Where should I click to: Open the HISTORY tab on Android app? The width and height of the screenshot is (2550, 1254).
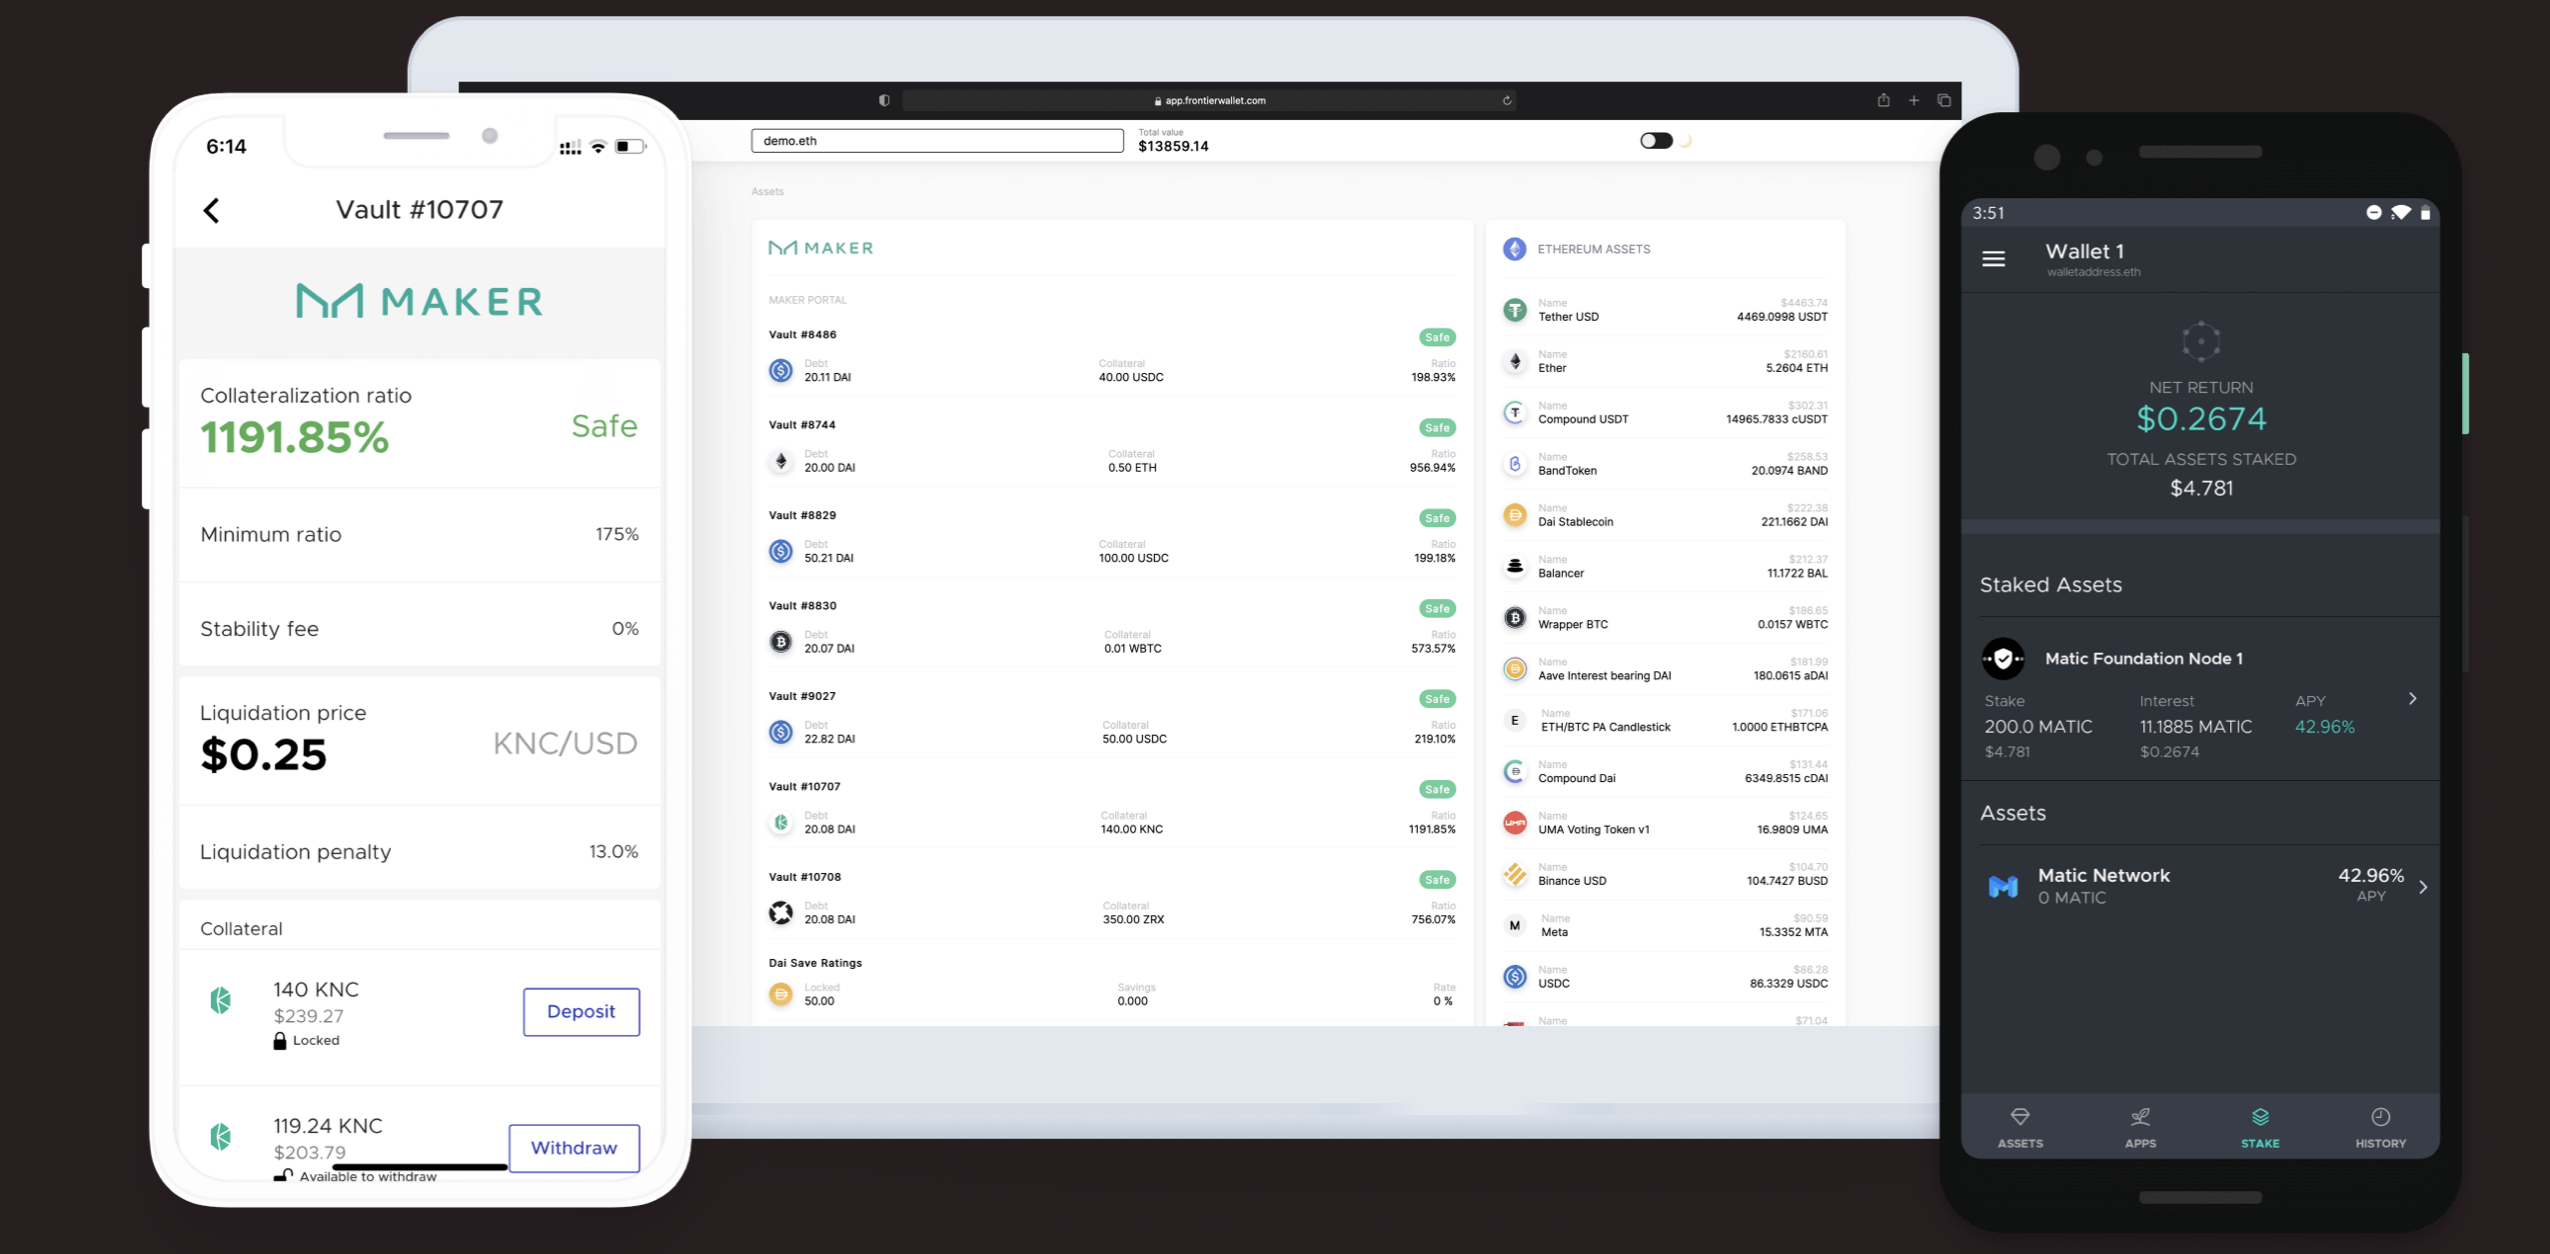[2380, 1127]
